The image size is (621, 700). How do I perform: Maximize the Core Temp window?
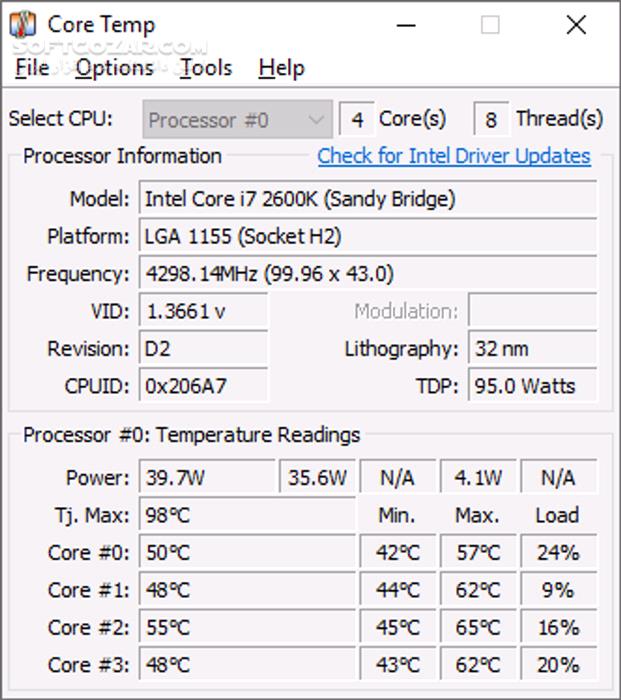pos(490,25)
